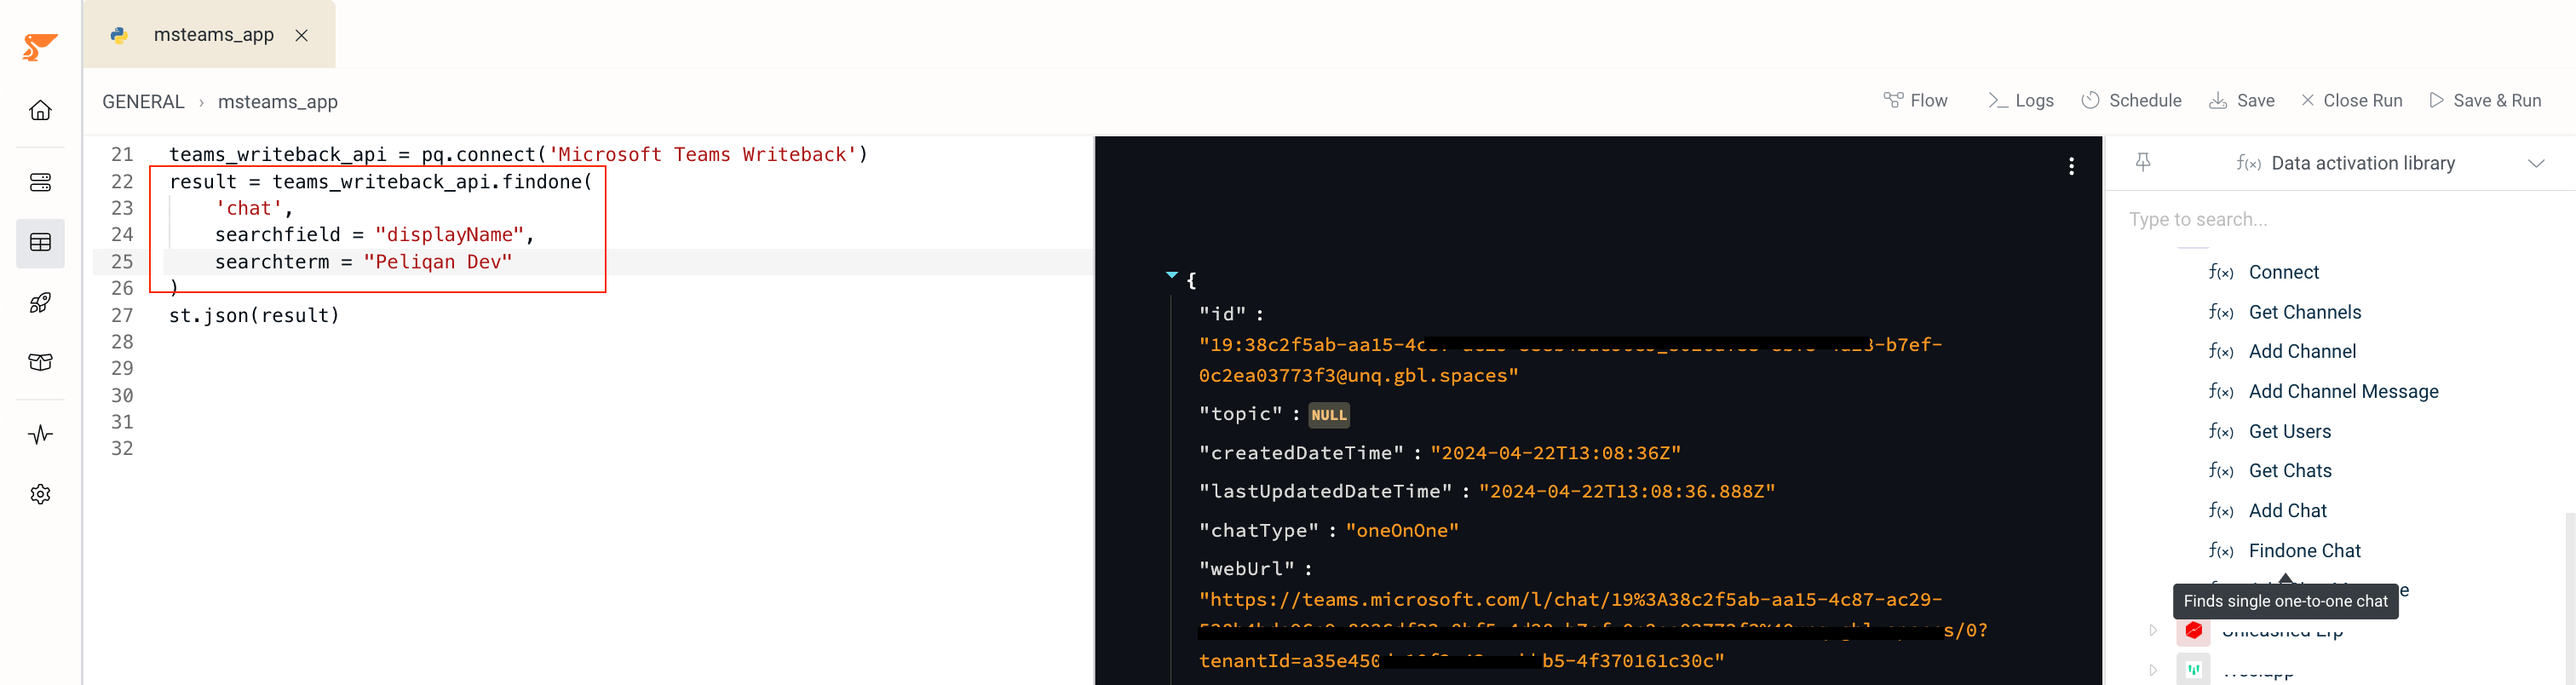This screenshot has height=685, width=2576.
Task: Select the msteams_app tab
Action: click(x=210, y=35)
